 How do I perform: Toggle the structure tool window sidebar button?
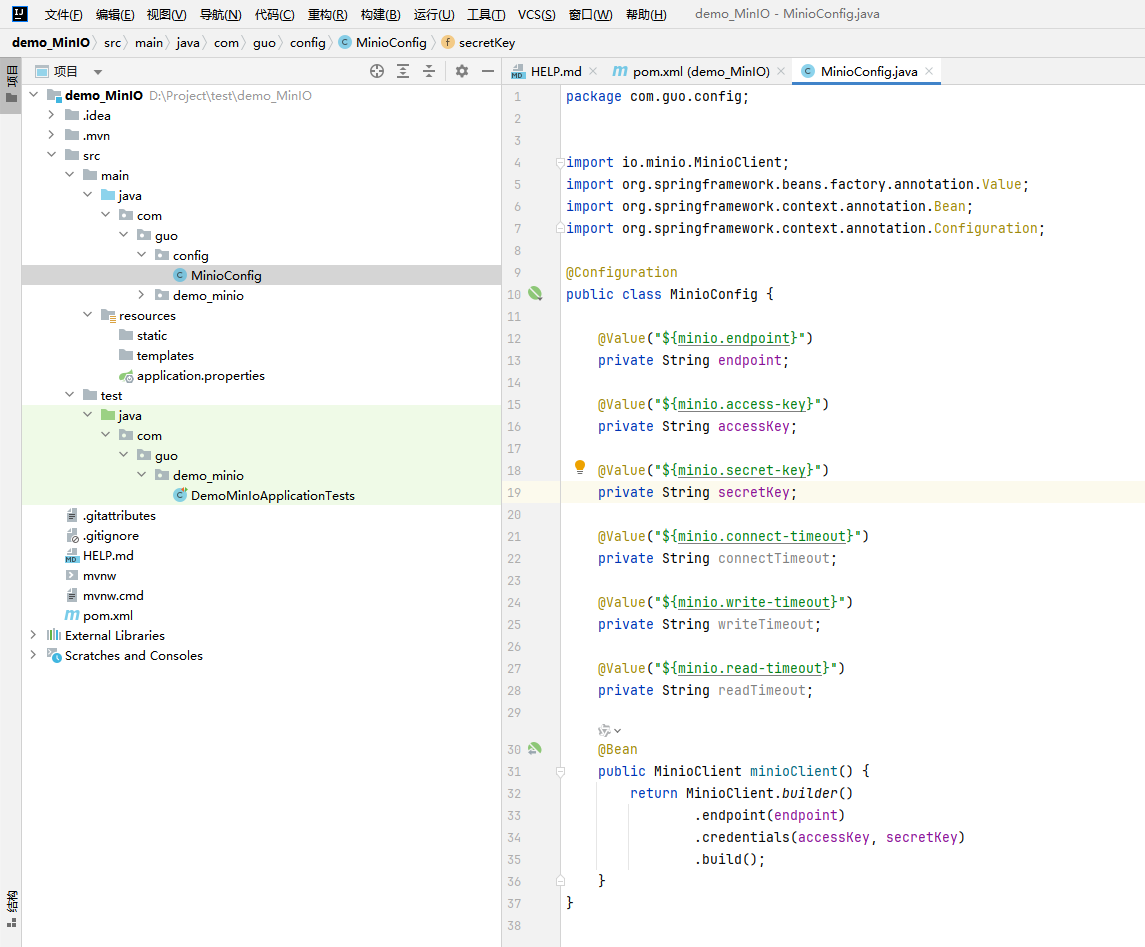(11, 908)
